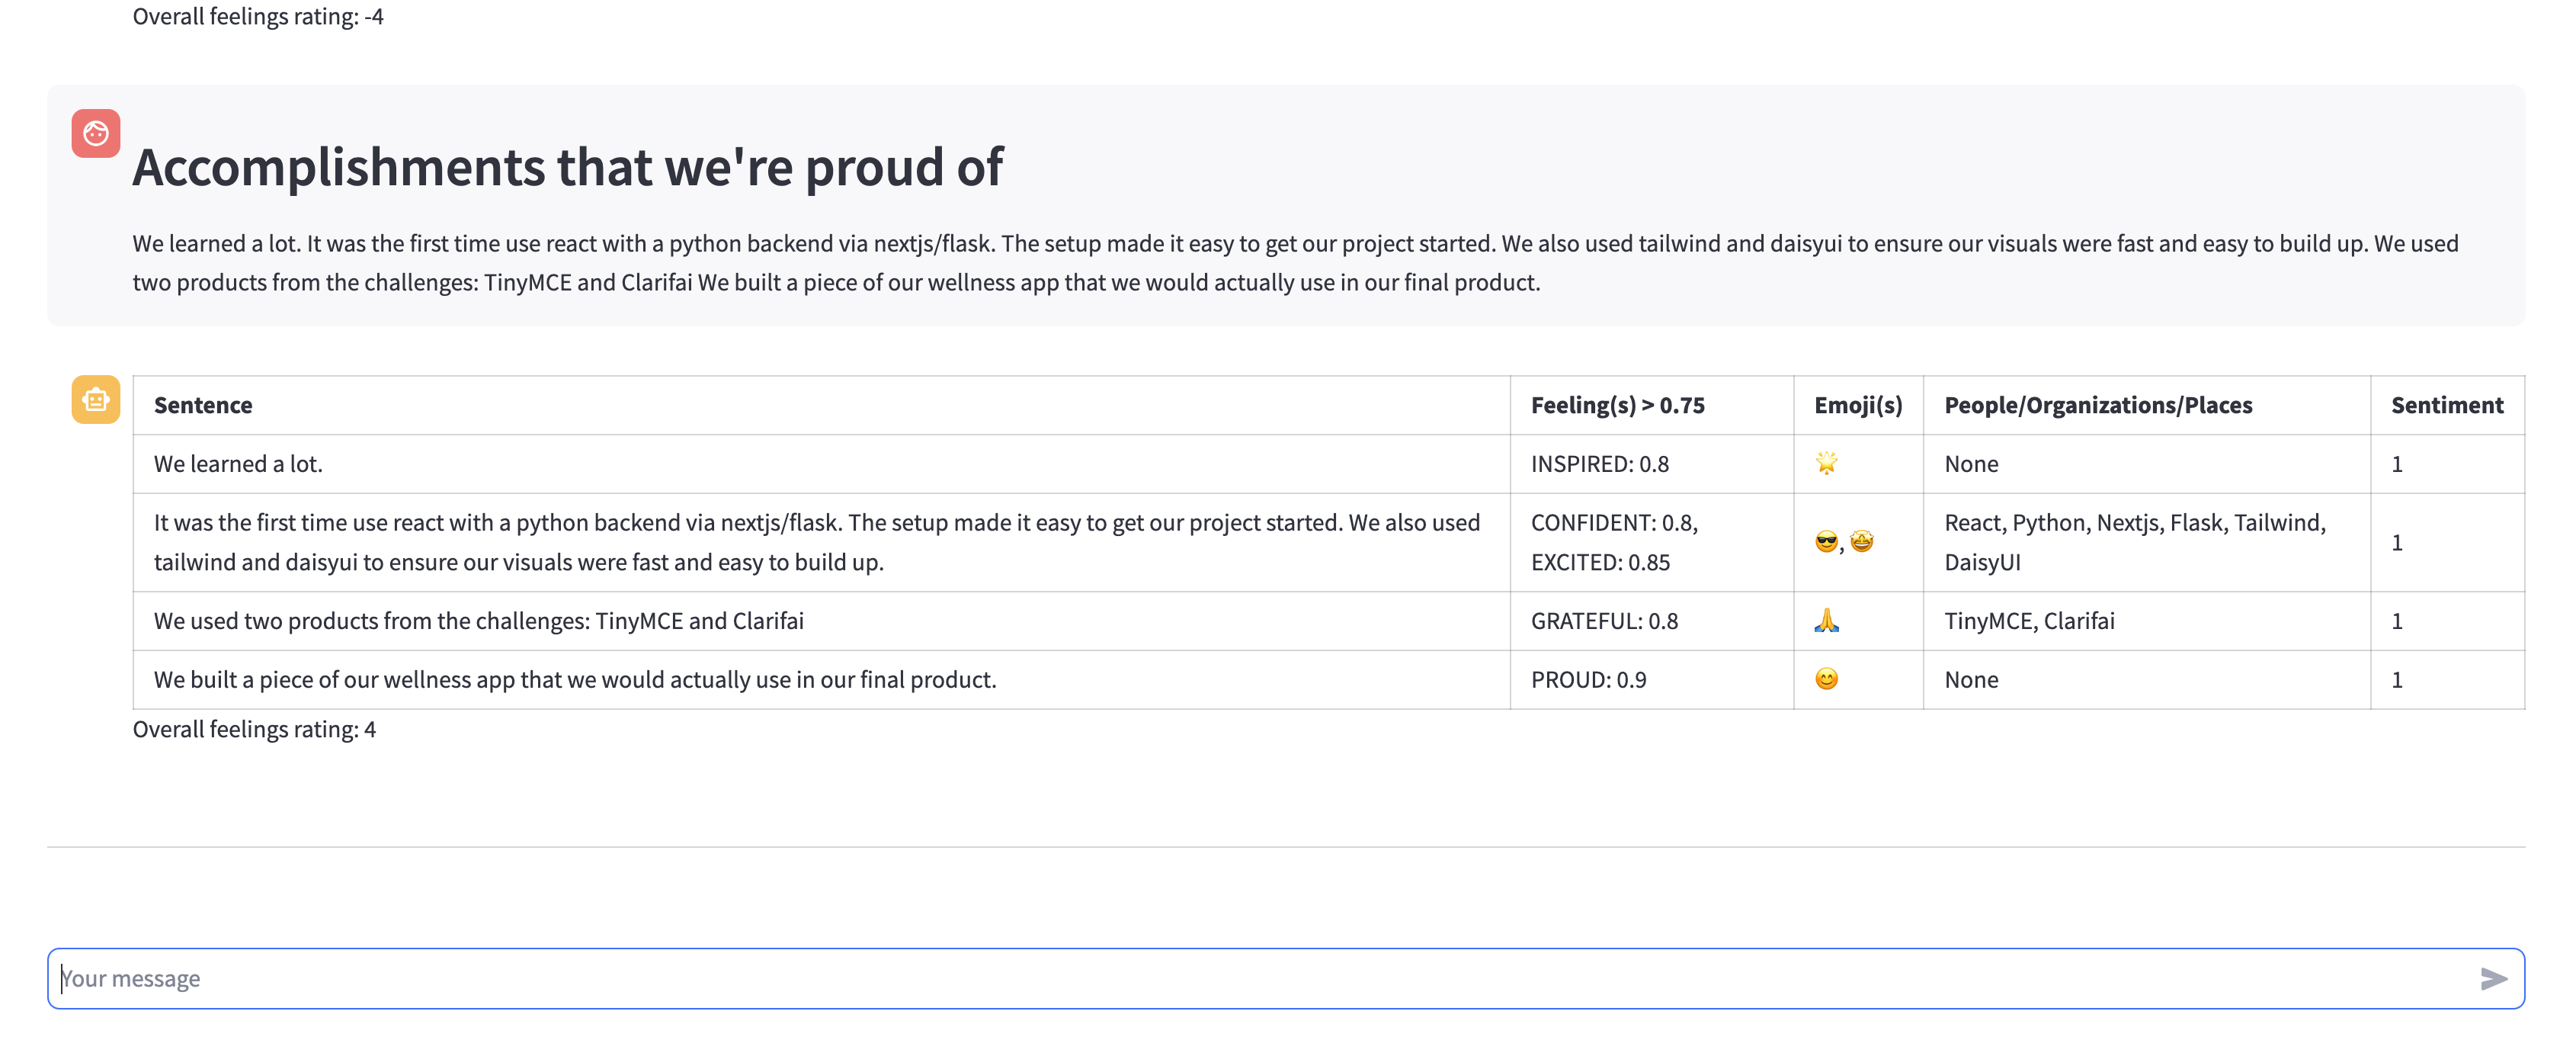
Task: Click the 'React, Python, Nextjs, Flask' organizations cell
Action: (2134, 542)
